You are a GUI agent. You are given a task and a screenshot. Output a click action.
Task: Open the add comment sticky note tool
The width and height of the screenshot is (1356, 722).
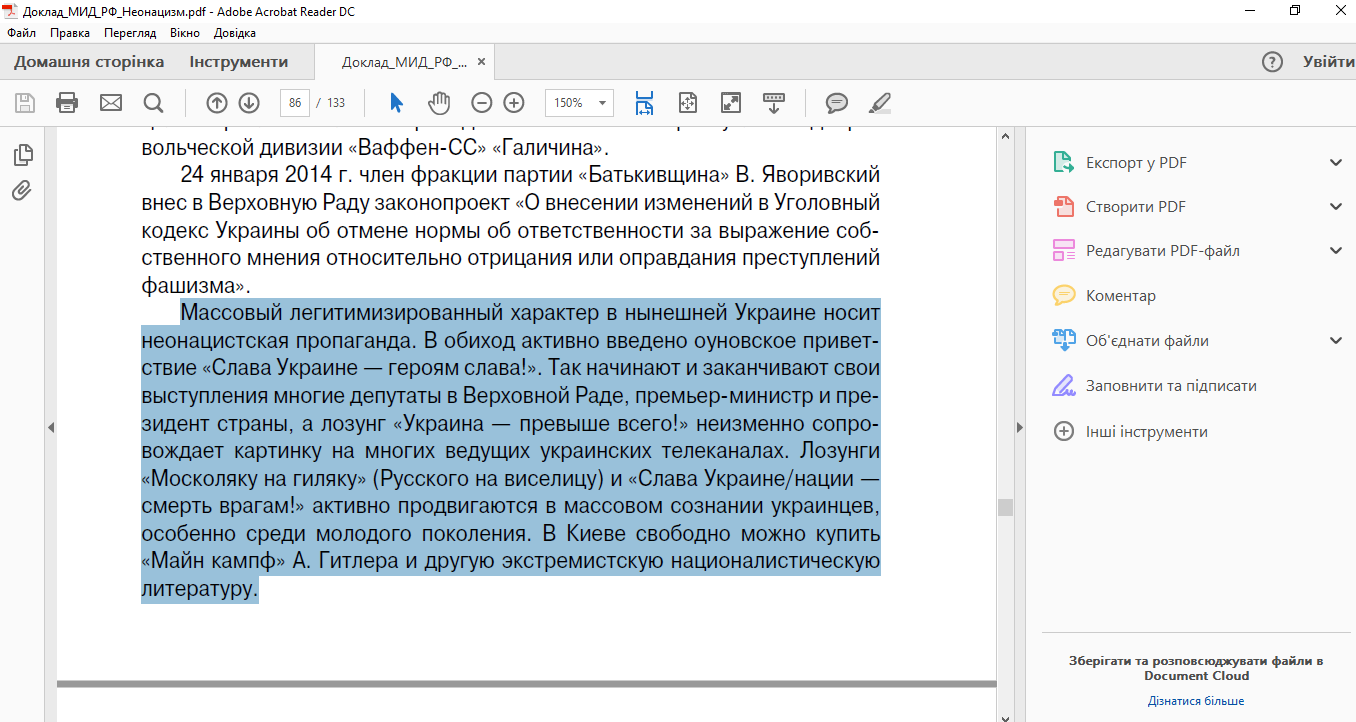click(x=837, y=103)
